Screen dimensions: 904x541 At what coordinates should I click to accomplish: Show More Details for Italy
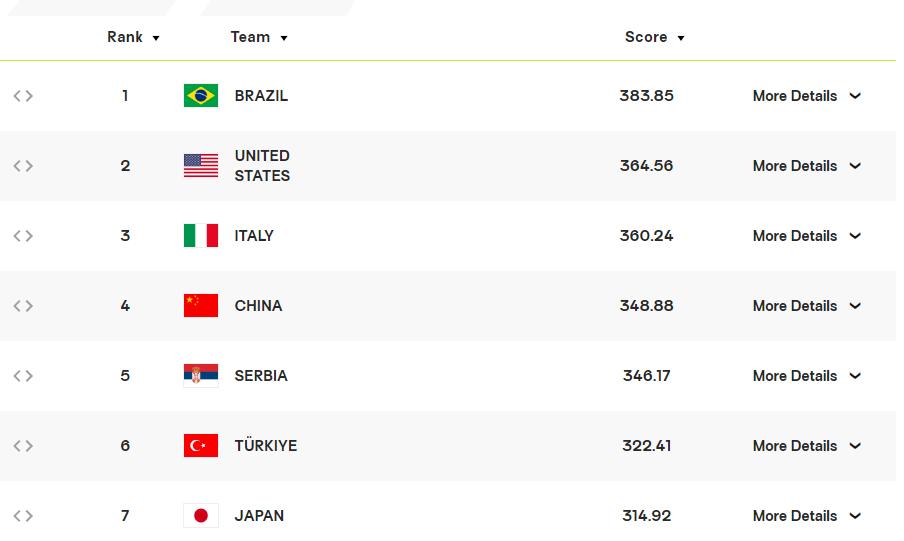[x=806, y=236]
